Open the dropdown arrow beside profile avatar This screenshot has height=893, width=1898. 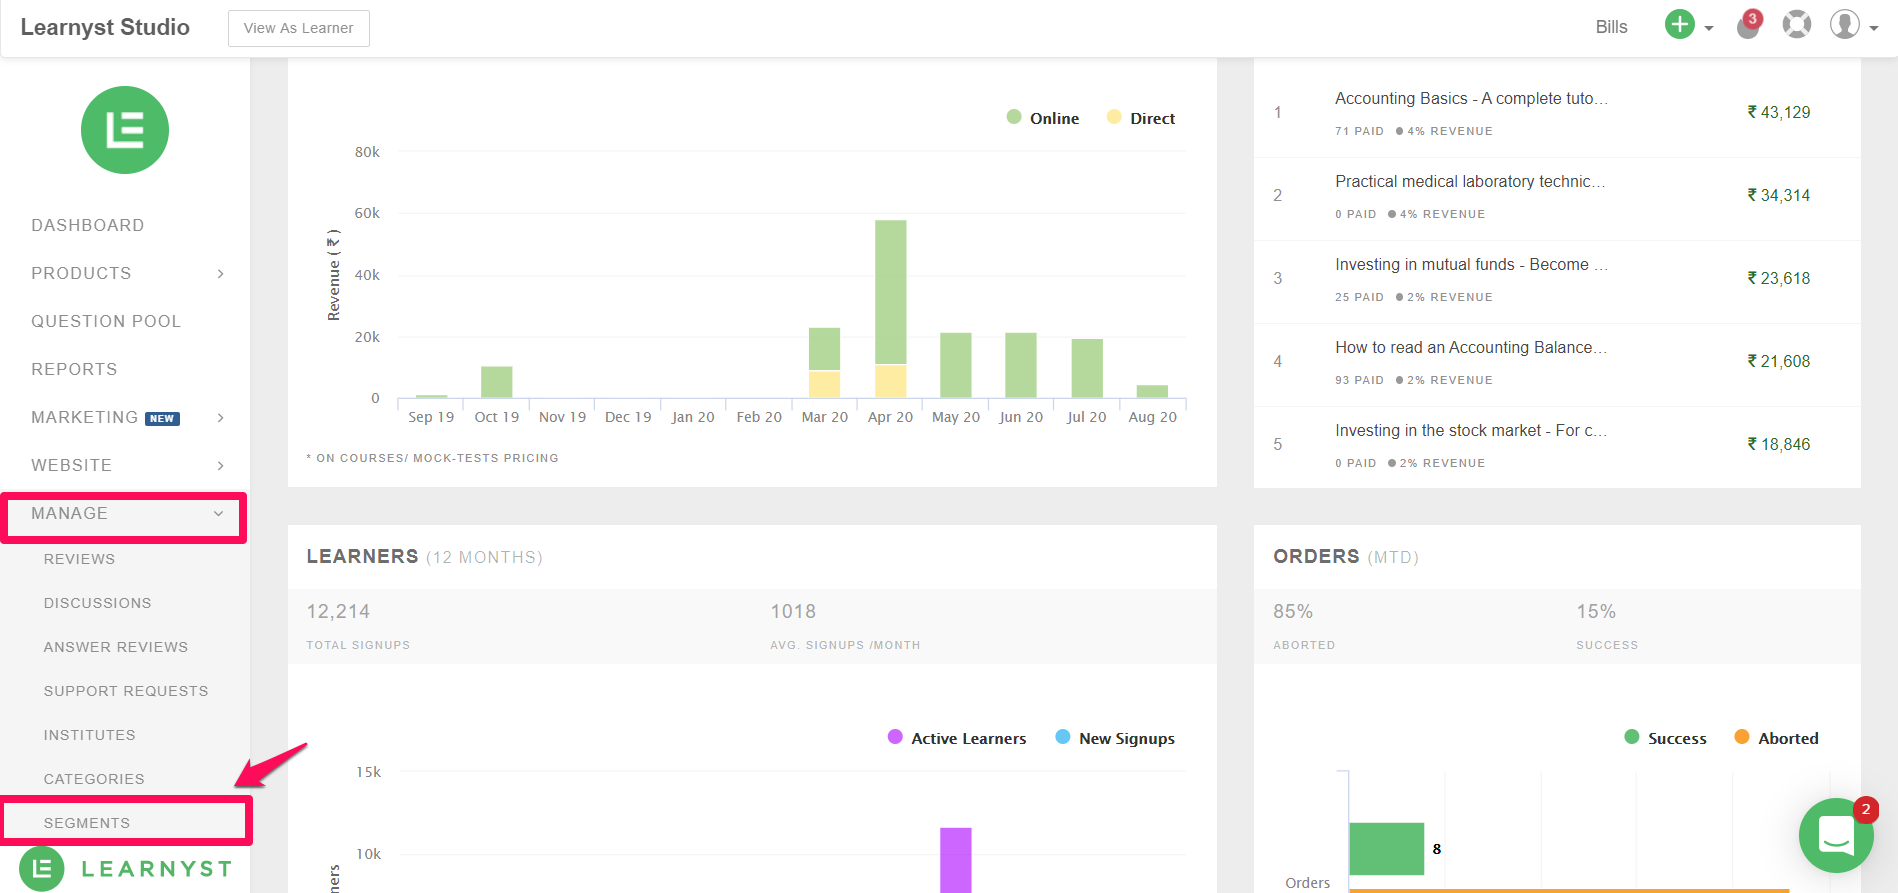[1874, 28]
